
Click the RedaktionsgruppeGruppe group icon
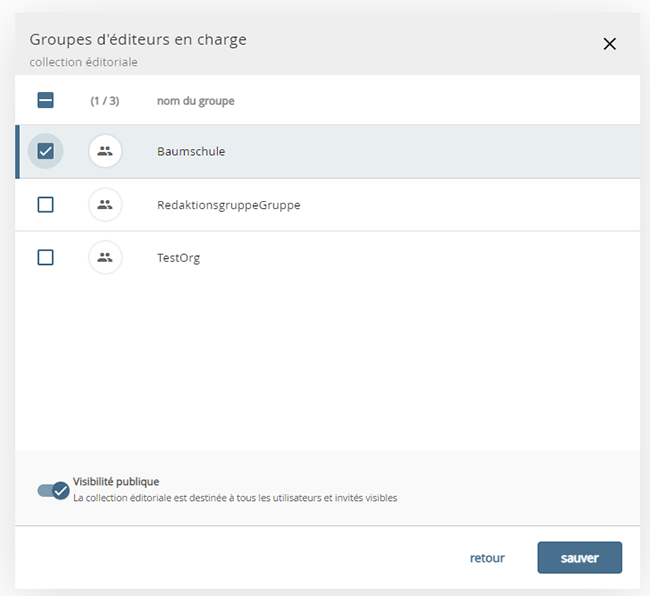(105, 205)
